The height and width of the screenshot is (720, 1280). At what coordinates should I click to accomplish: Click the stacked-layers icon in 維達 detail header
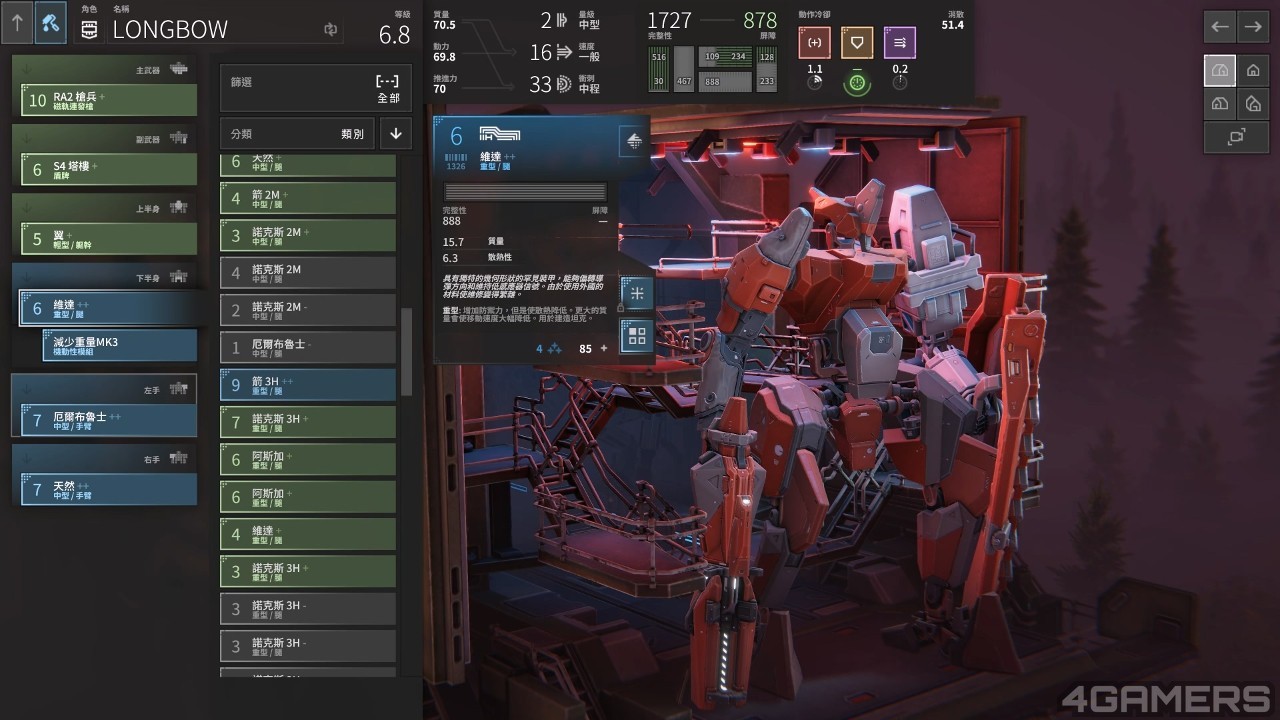click(633, 141)
